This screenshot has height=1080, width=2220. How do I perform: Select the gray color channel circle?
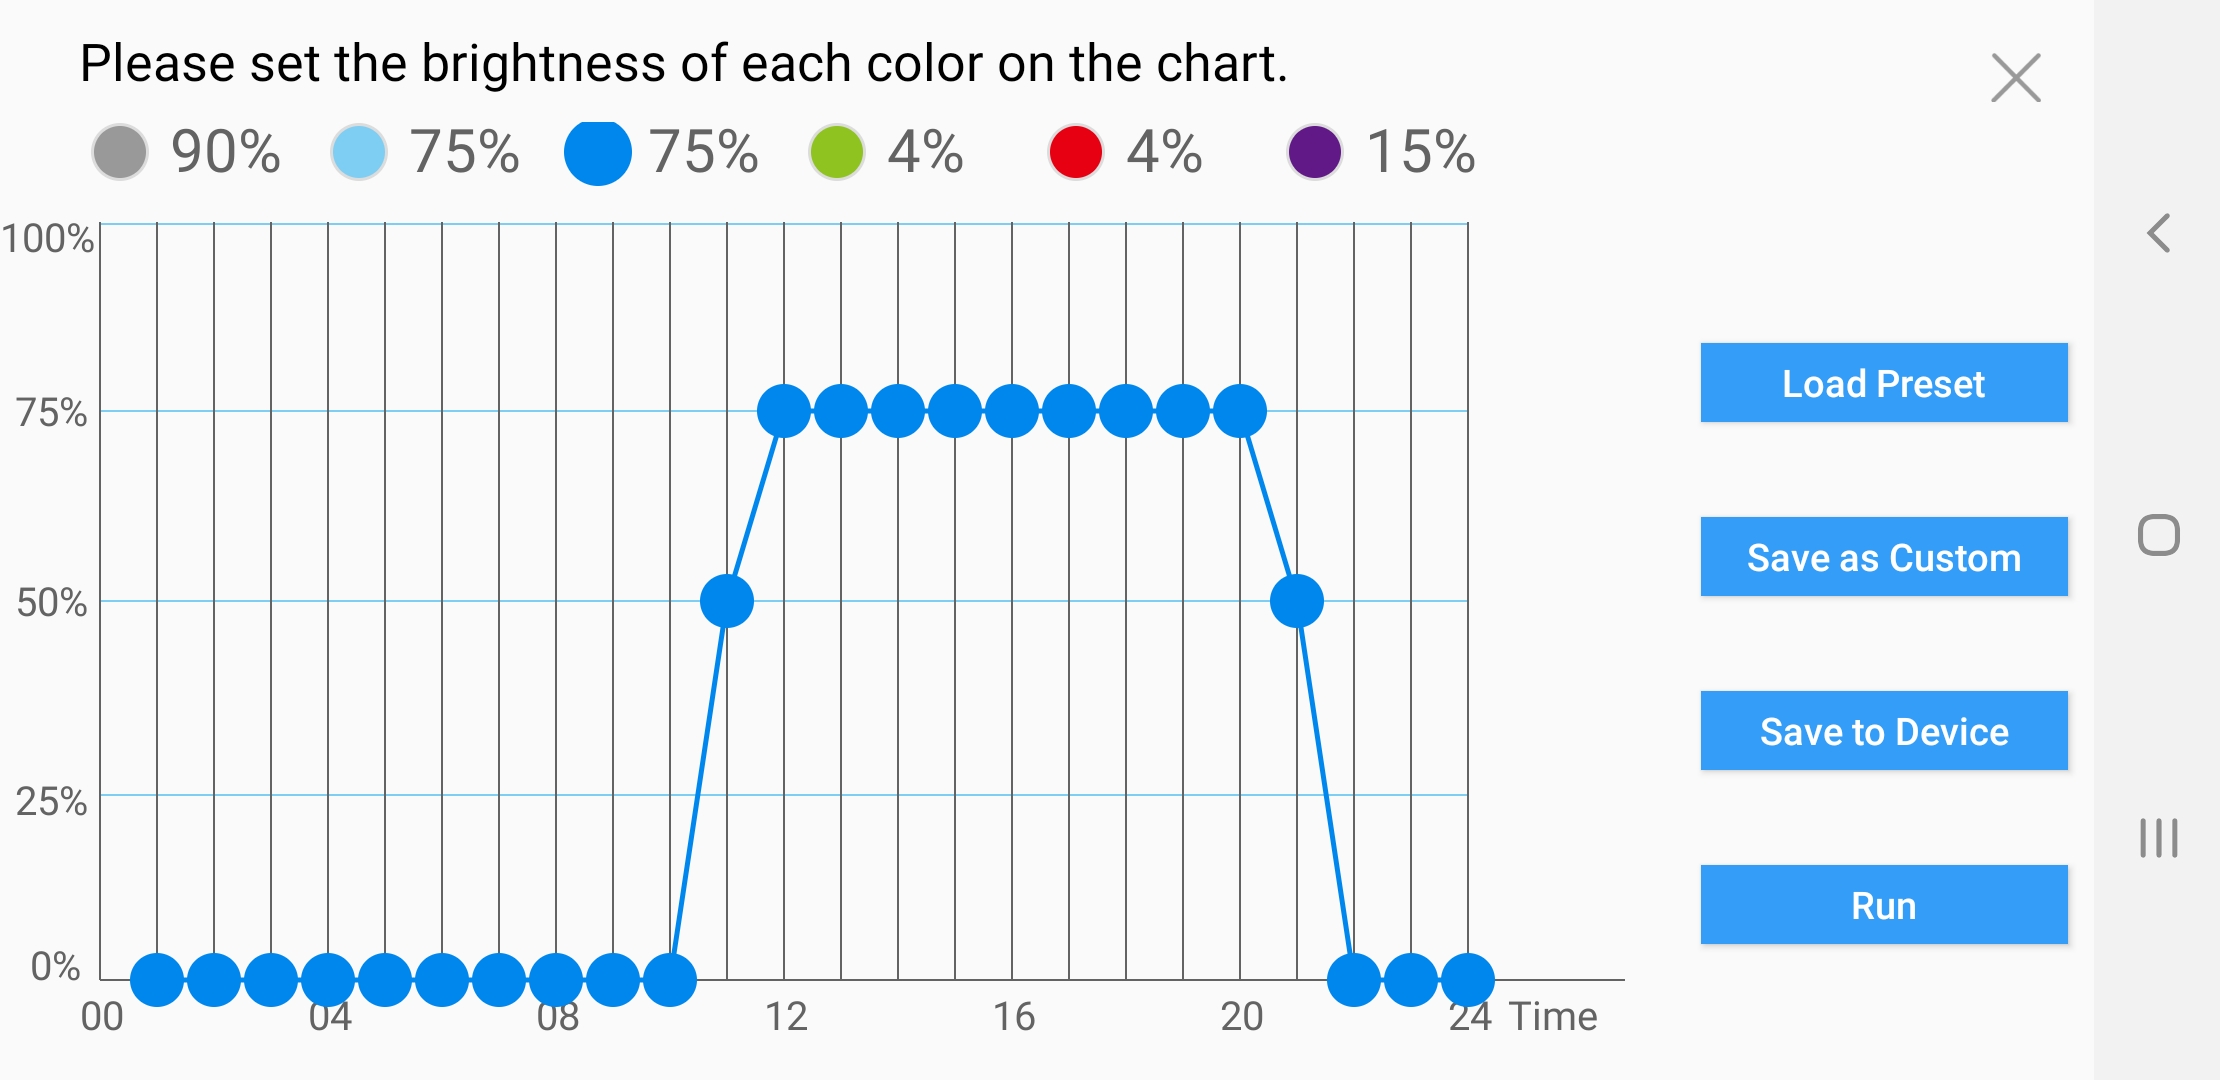(120, 152)
